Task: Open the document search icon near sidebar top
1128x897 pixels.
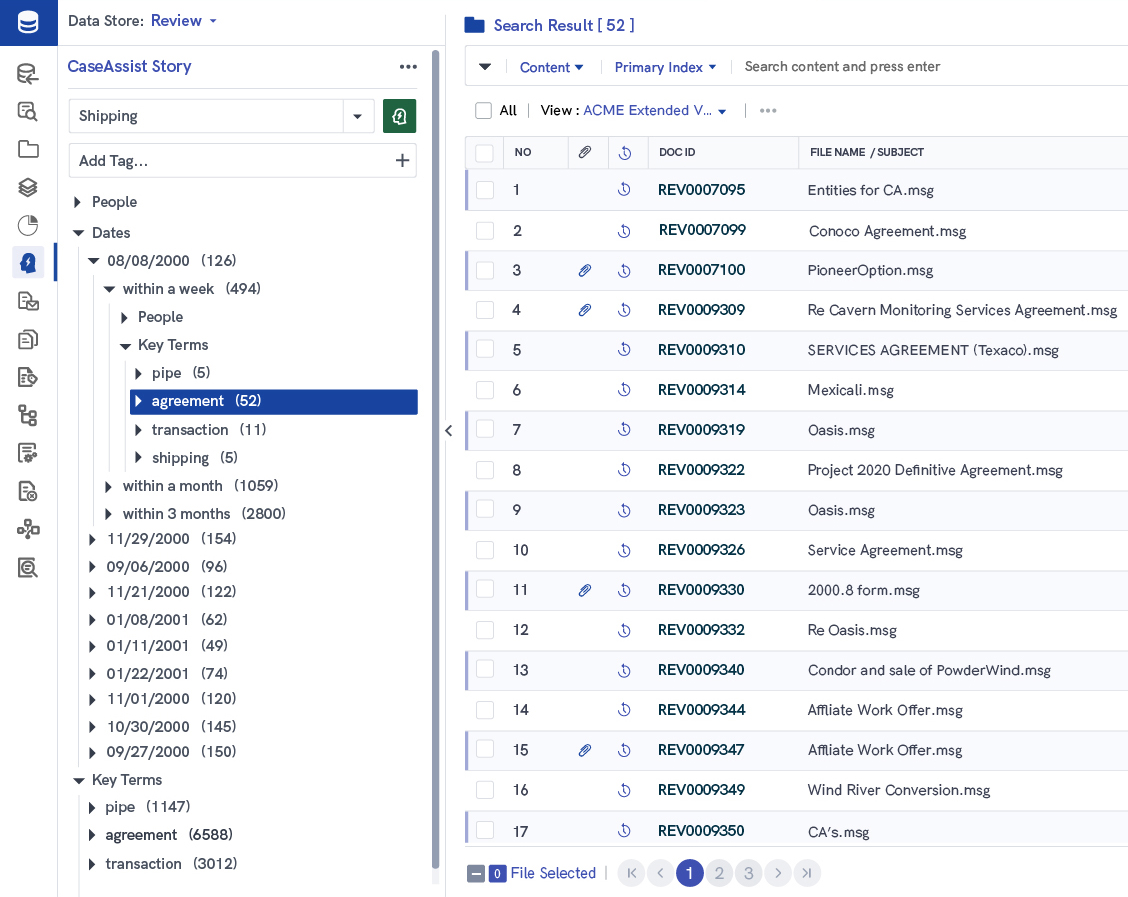Action: click(28, 111)
